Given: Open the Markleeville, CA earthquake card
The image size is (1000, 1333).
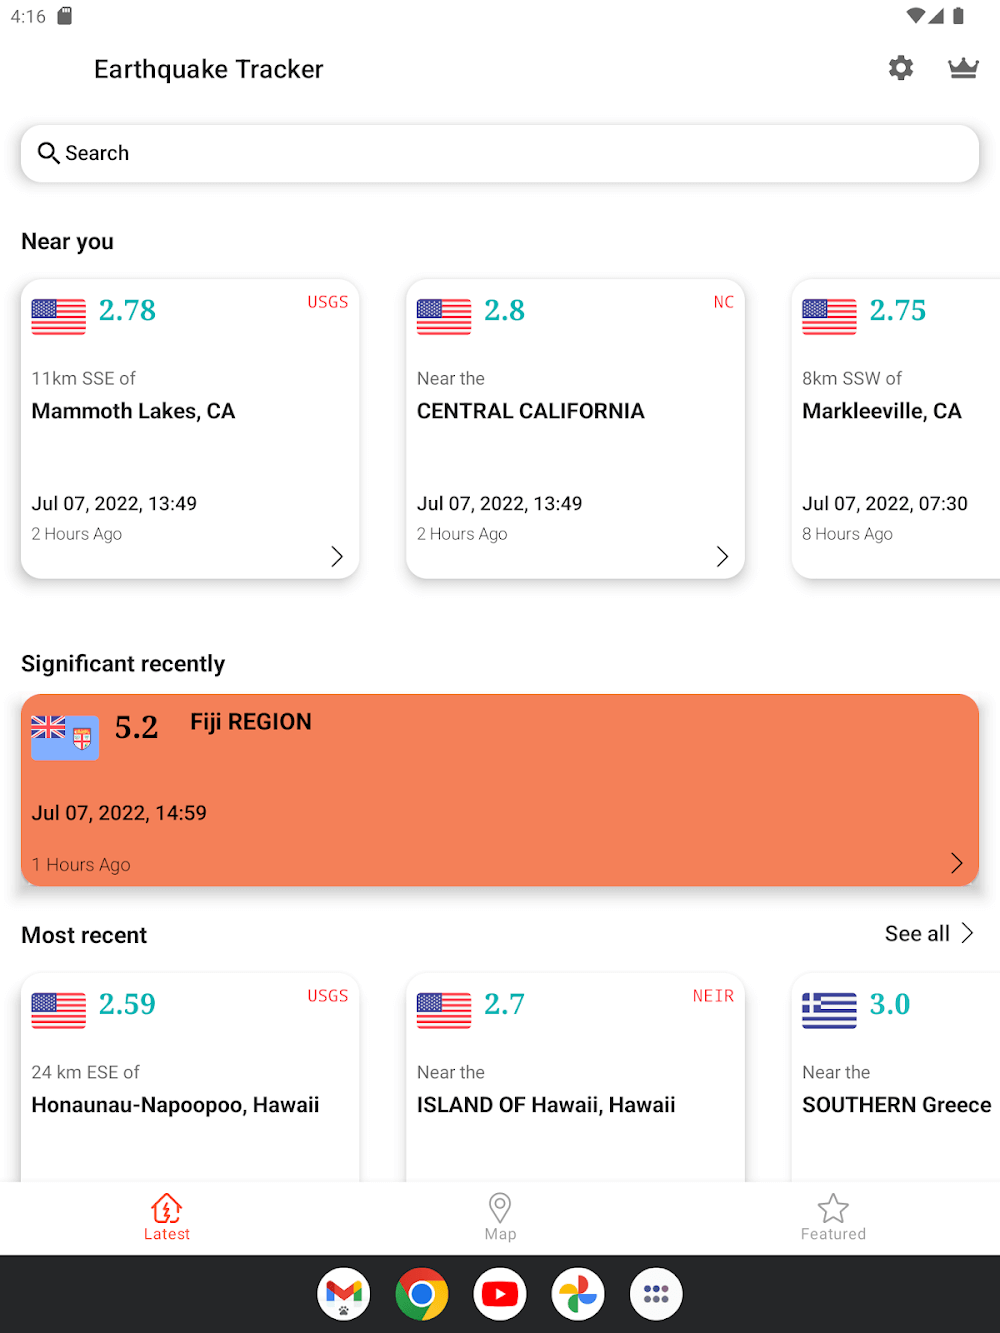Looking at the screenshot, I should 895,428.
